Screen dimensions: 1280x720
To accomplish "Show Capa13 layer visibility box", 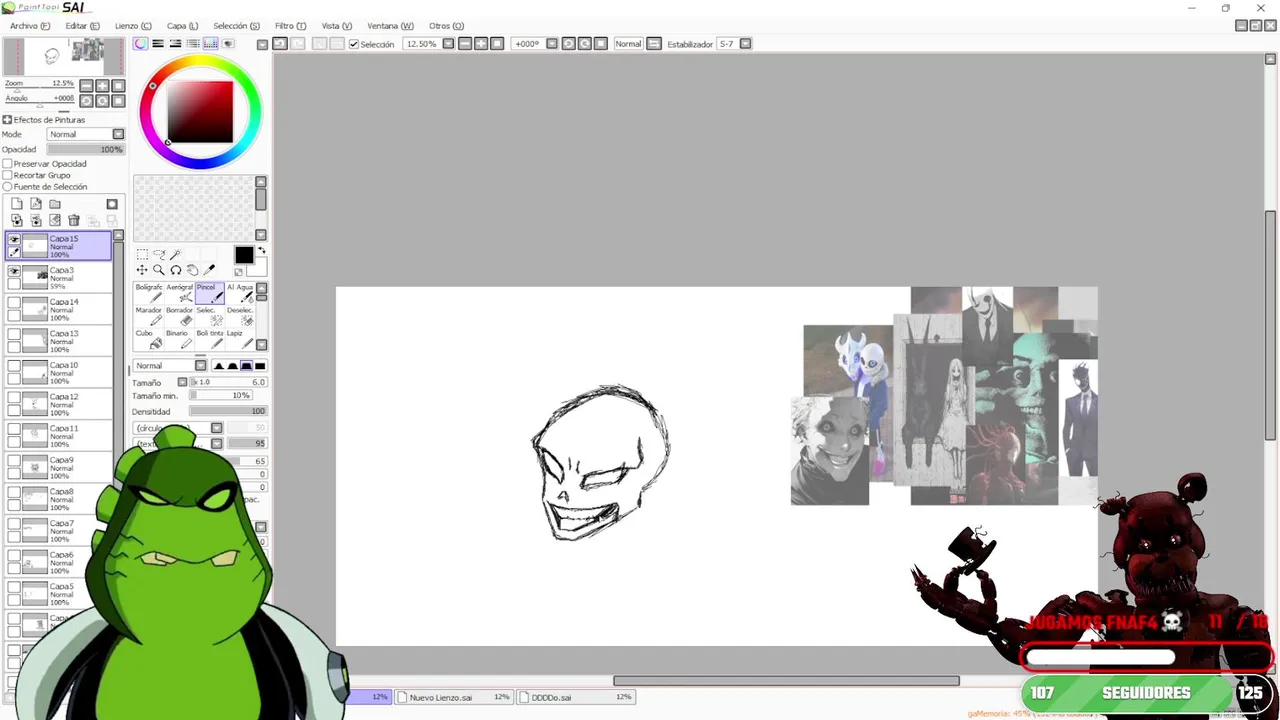I will tap(14, 335).
